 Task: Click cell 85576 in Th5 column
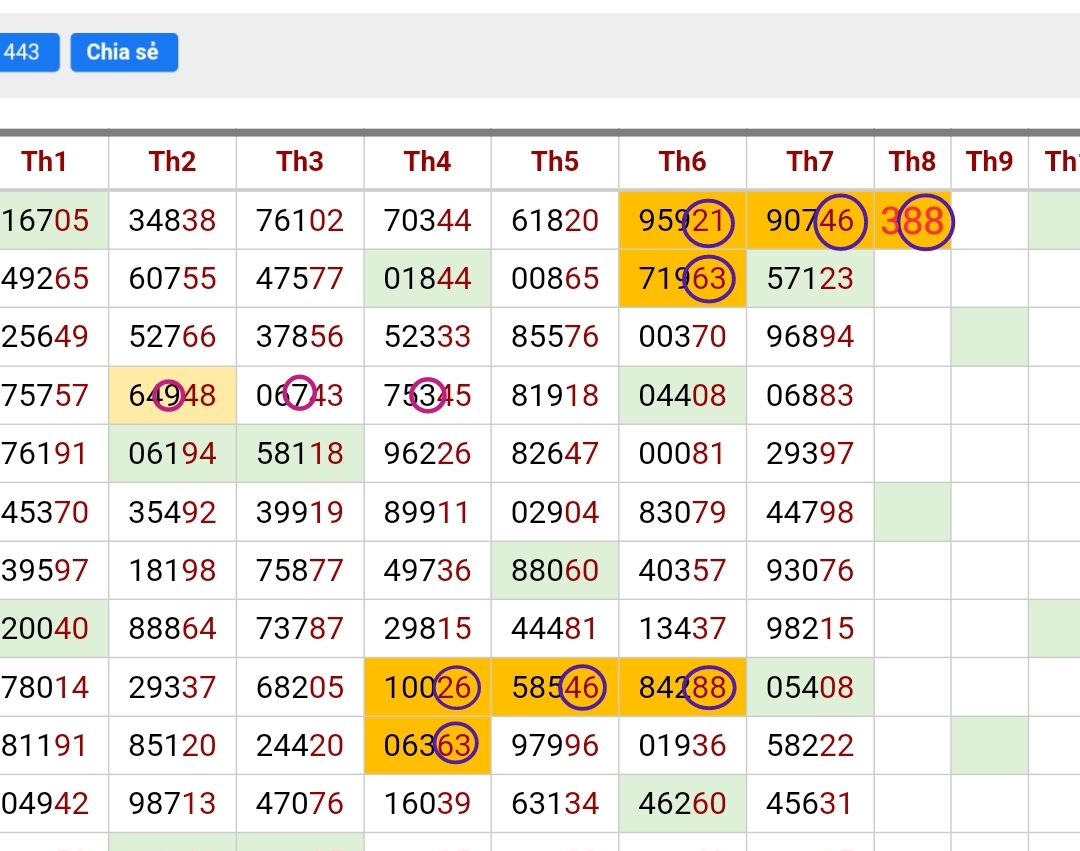pos(554,337)
